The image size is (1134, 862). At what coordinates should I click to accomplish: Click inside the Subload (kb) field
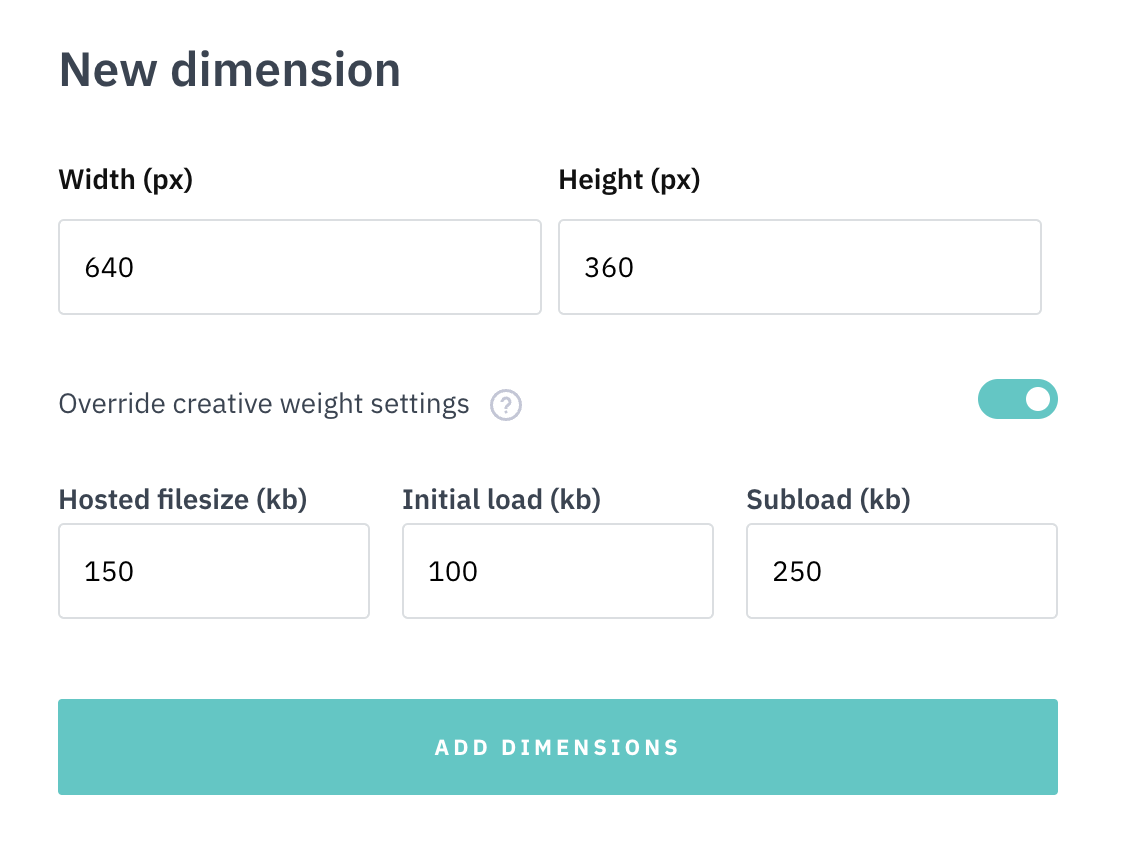click(901, 571)
